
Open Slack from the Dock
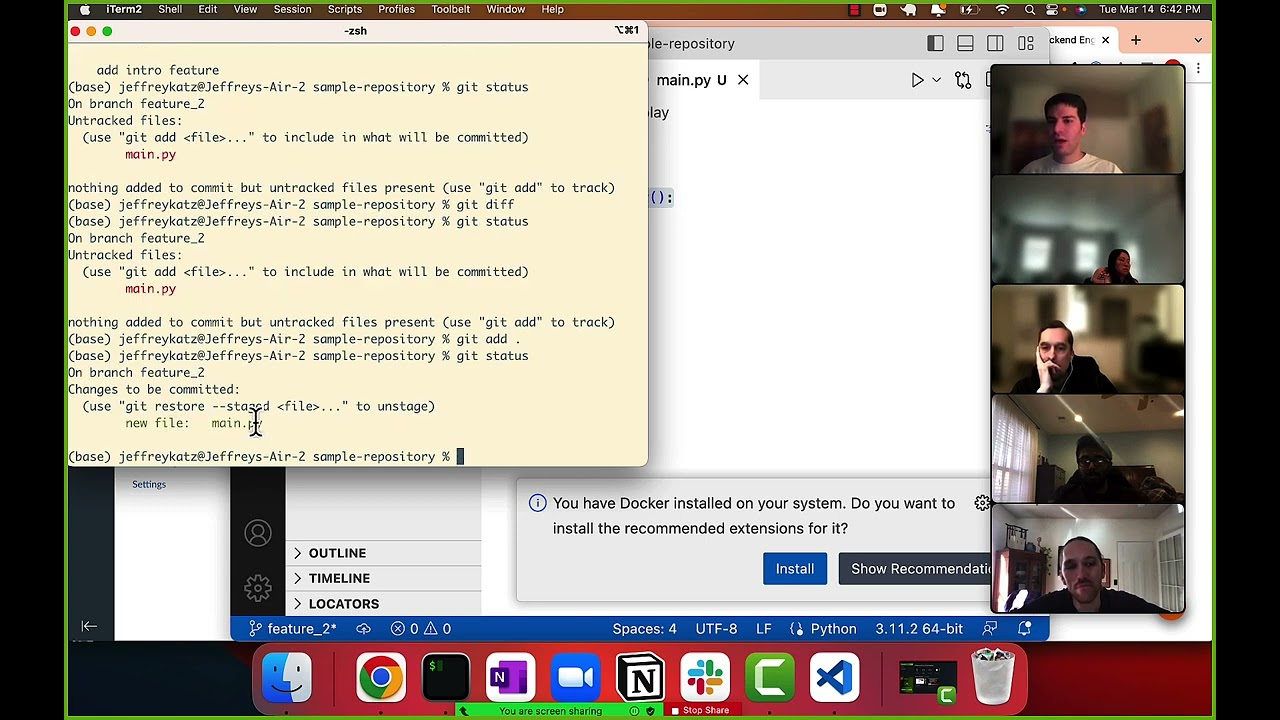tap(706, 678)
